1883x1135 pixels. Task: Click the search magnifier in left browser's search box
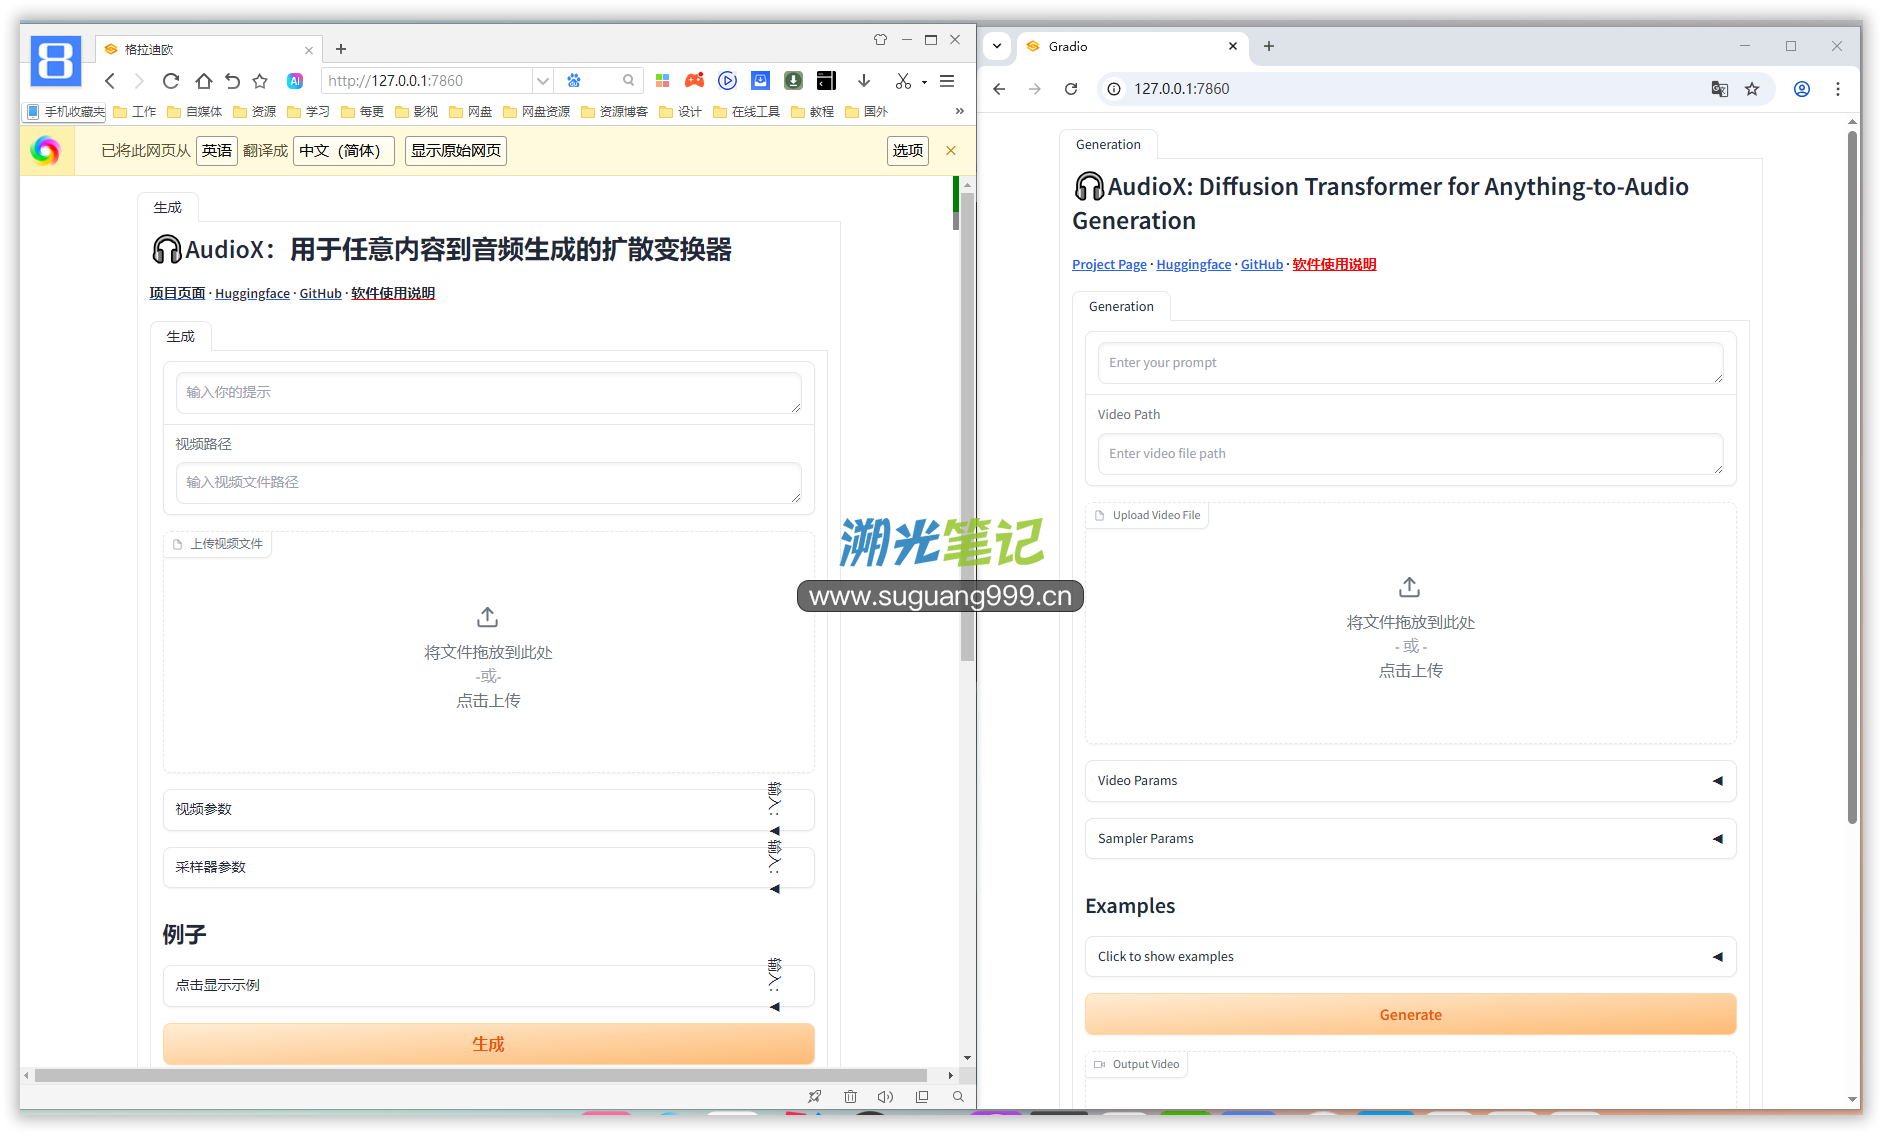click(628, 80)
